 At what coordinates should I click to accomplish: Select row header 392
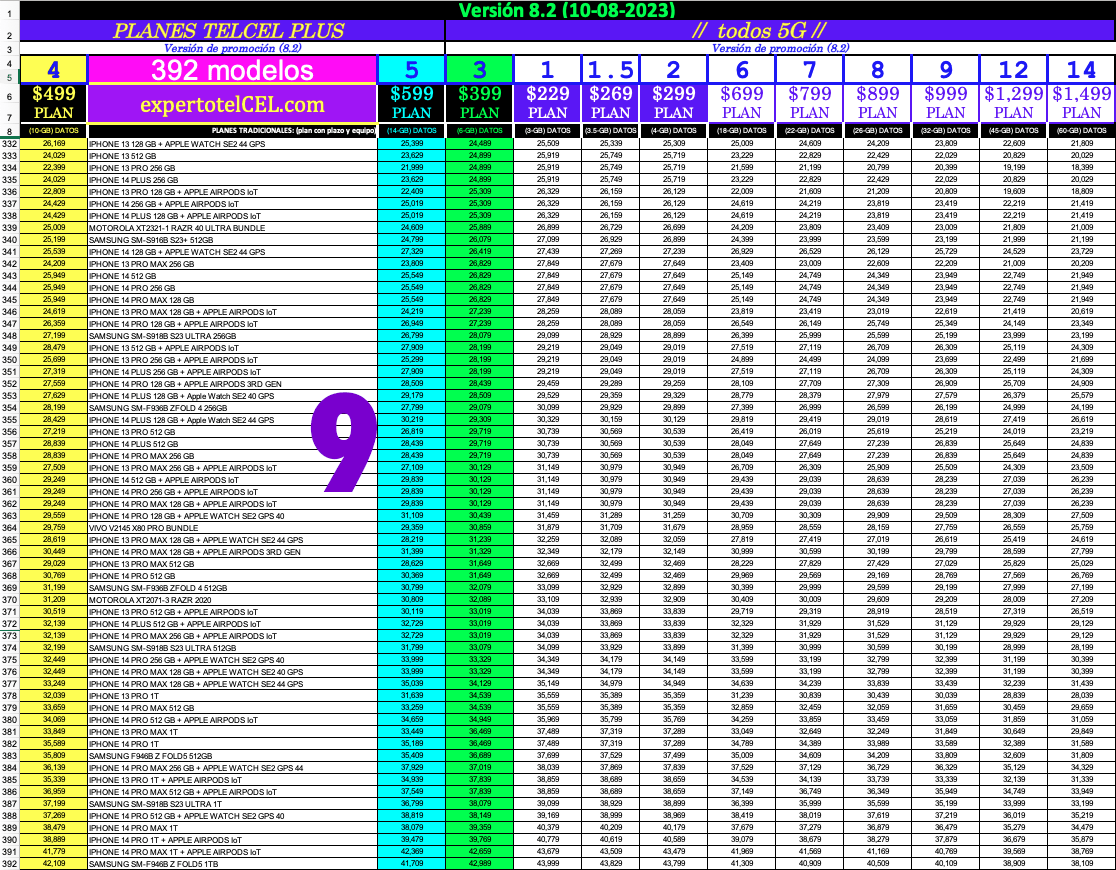pyautogui.click(x=9, y=864)
